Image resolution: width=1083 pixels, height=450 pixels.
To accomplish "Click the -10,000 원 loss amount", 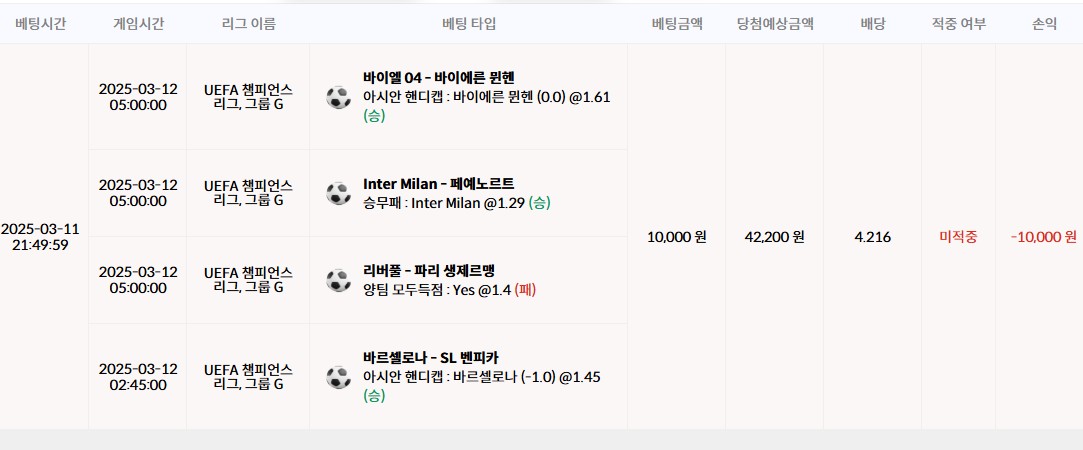I will coord(1044,237).
